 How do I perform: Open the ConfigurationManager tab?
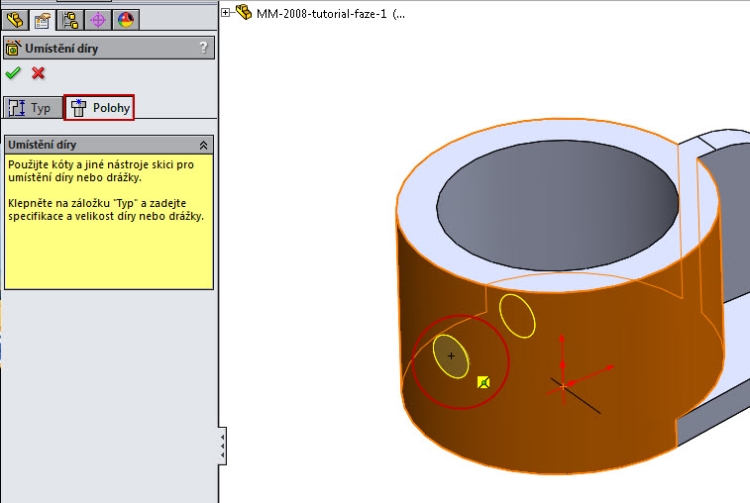tap(70, 20)
